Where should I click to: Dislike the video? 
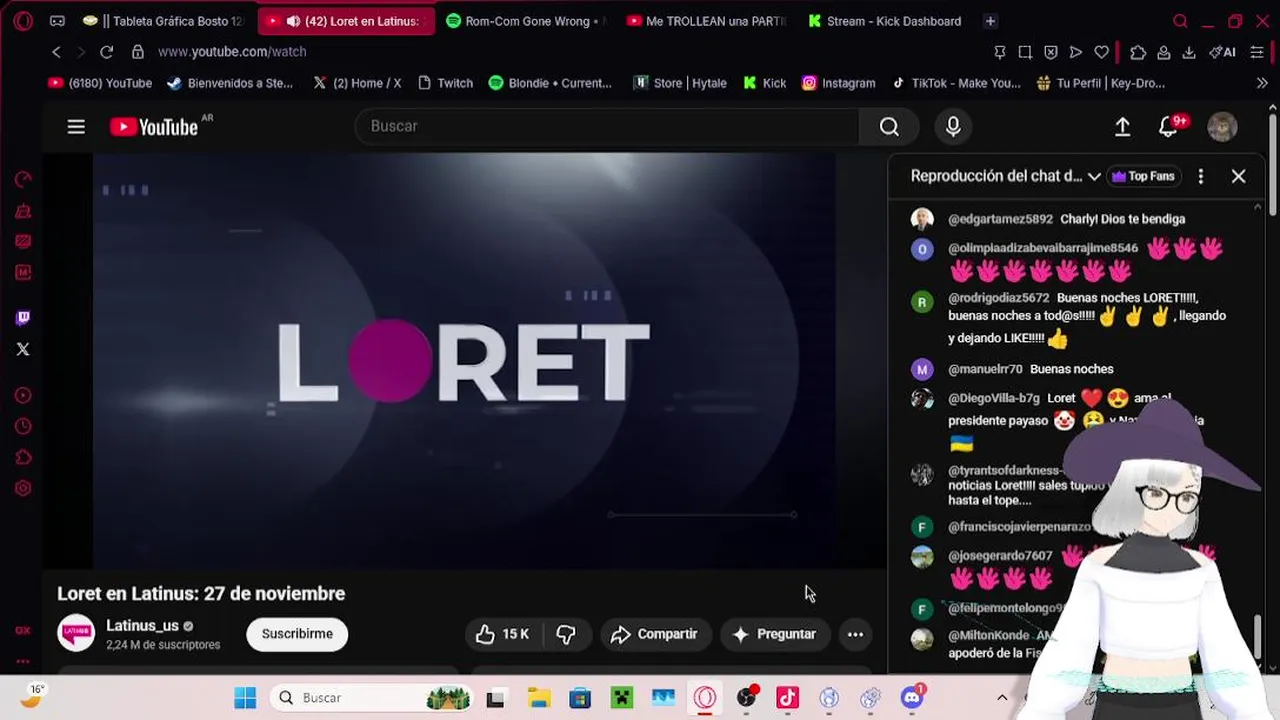(x=566, y=634)
